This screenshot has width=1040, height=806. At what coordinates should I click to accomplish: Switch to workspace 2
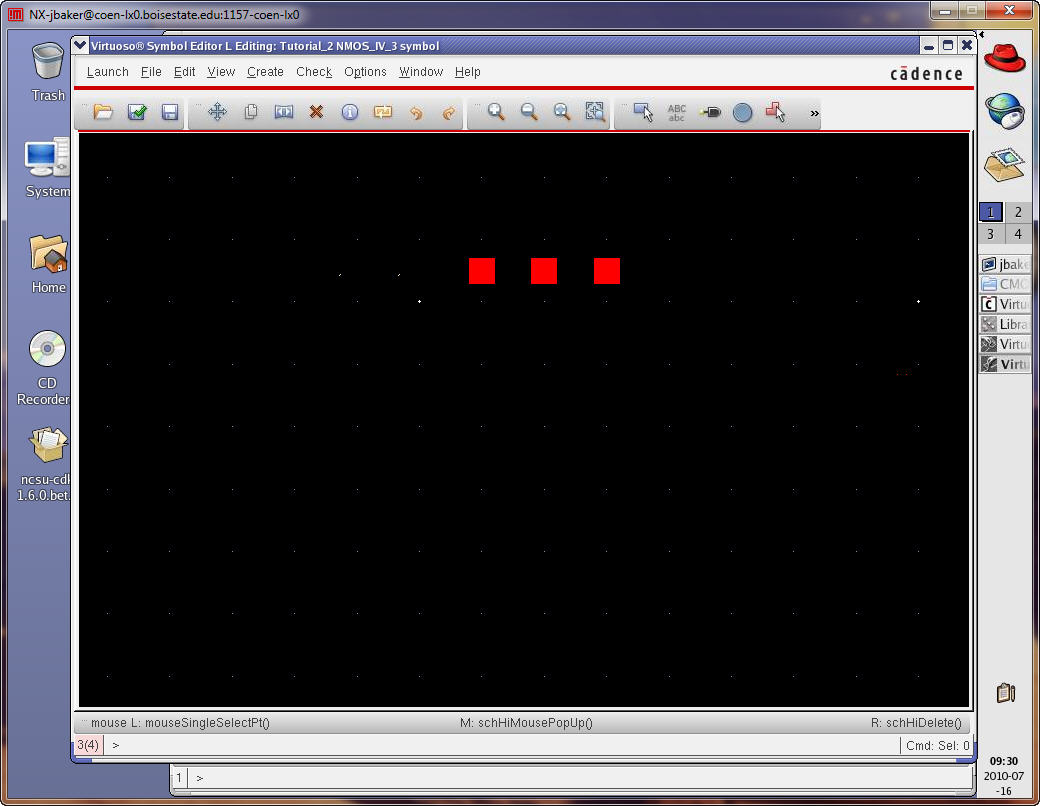[1018, 212]
